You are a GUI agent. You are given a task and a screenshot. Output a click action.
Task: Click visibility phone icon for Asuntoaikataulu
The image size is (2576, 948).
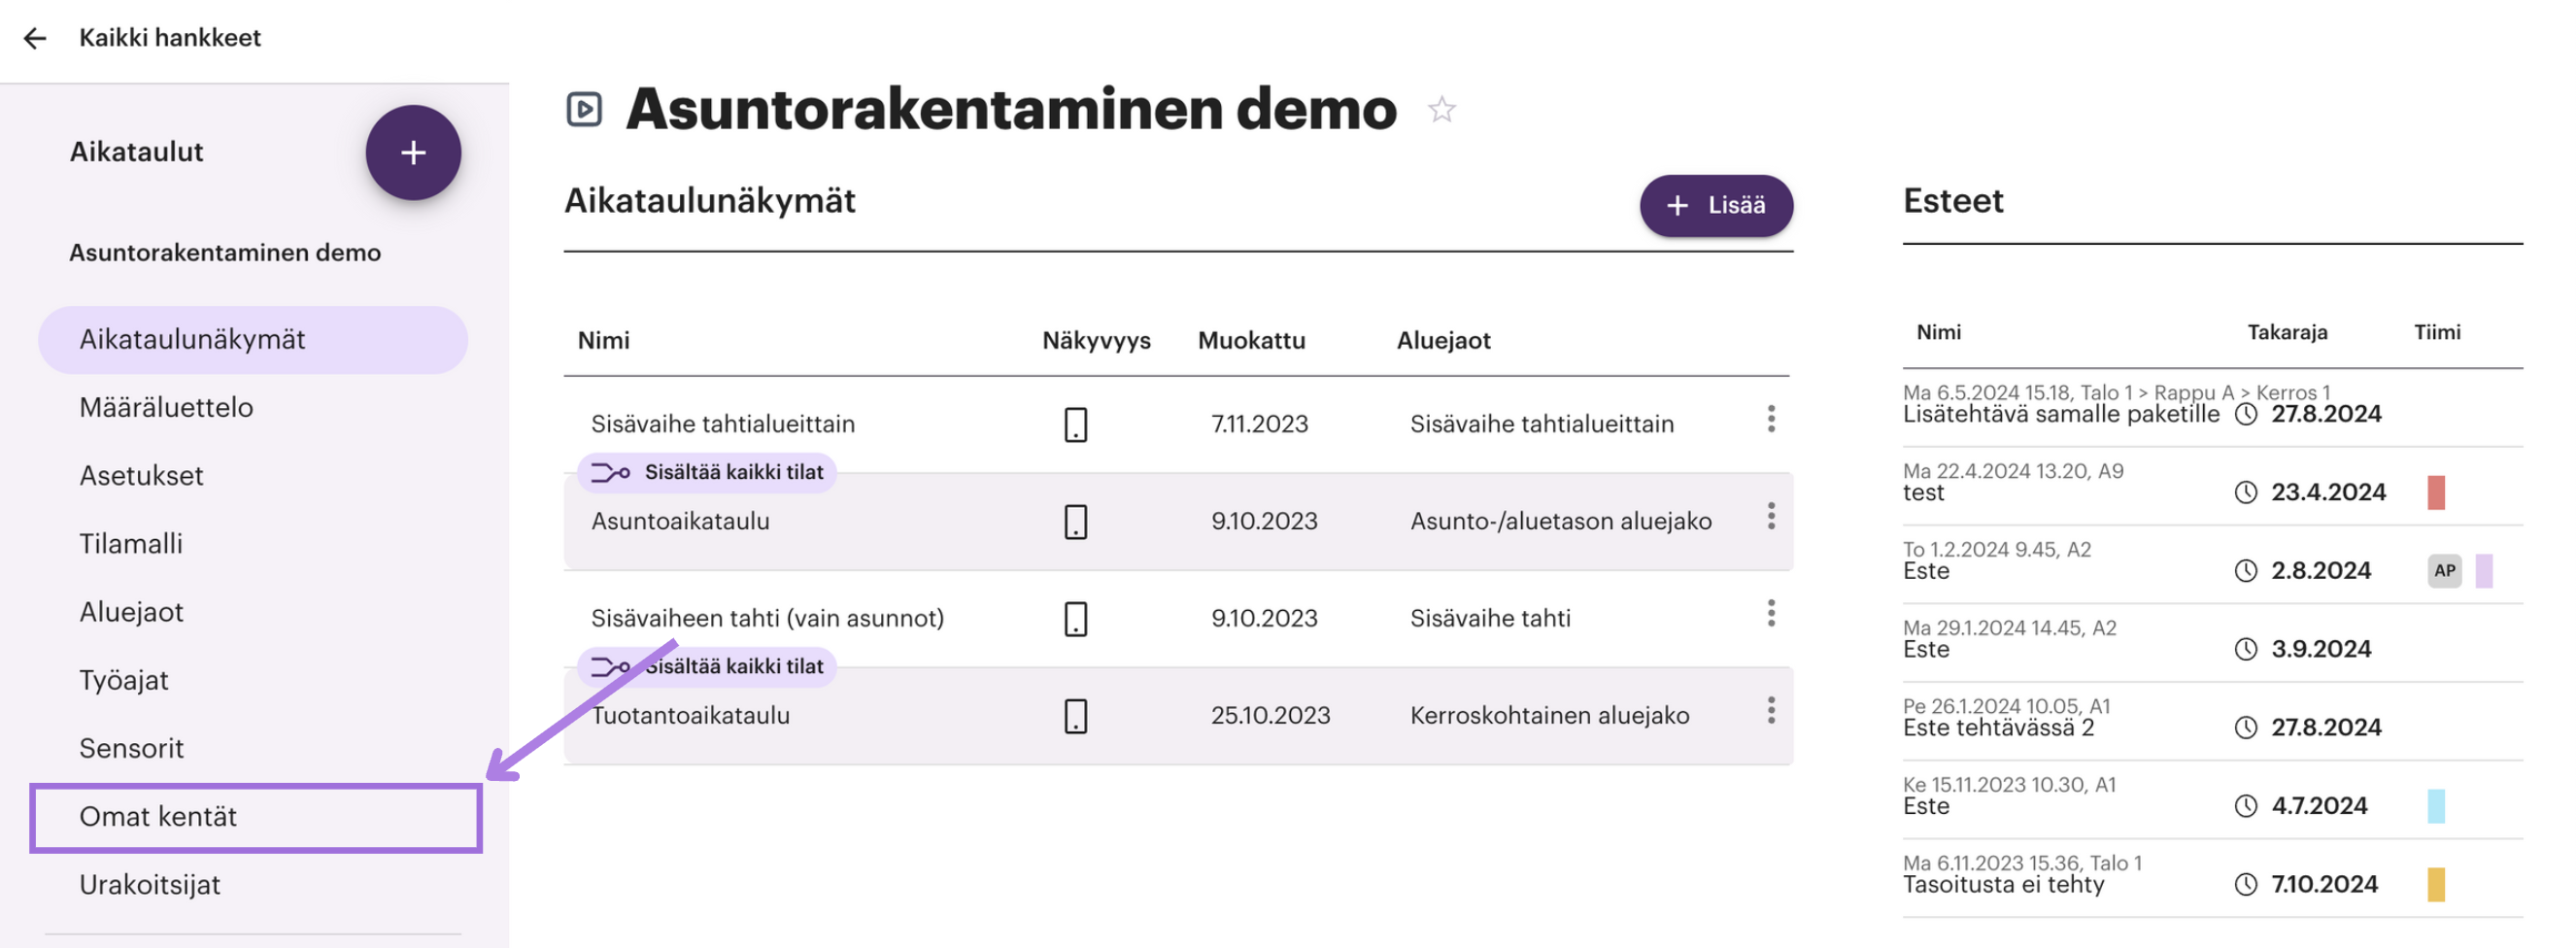click(1075, 521)
